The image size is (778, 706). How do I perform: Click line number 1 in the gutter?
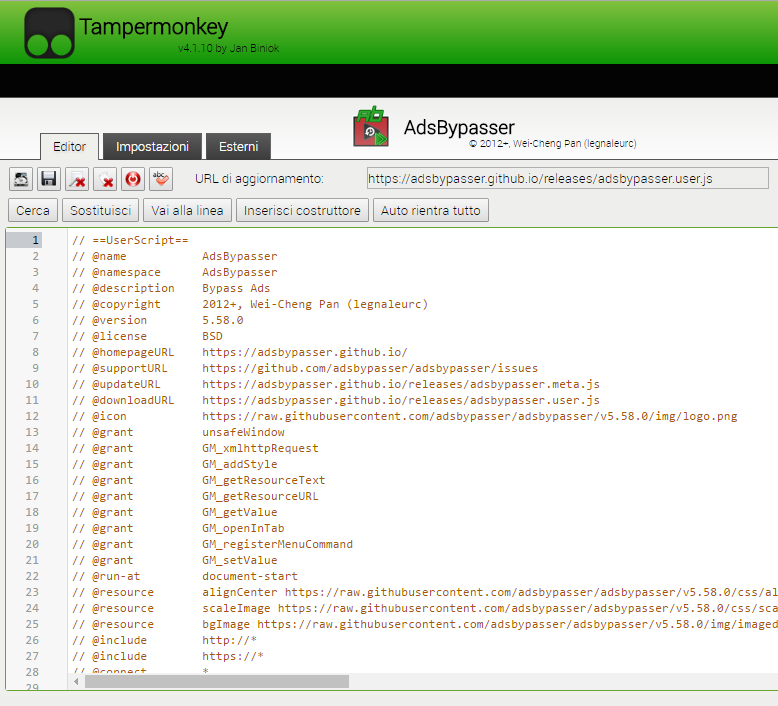35,240
